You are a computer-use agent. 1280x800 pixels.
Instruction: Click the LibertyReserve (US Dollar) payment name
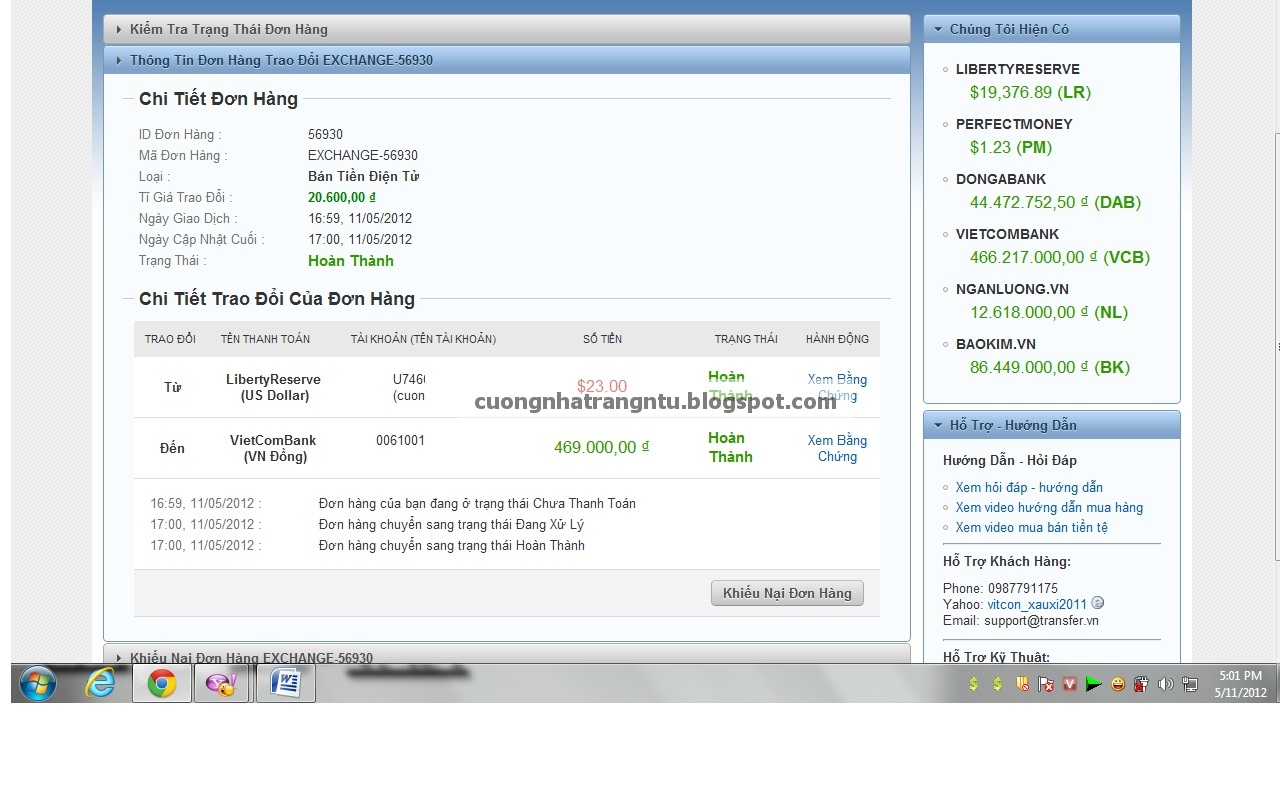273,387
